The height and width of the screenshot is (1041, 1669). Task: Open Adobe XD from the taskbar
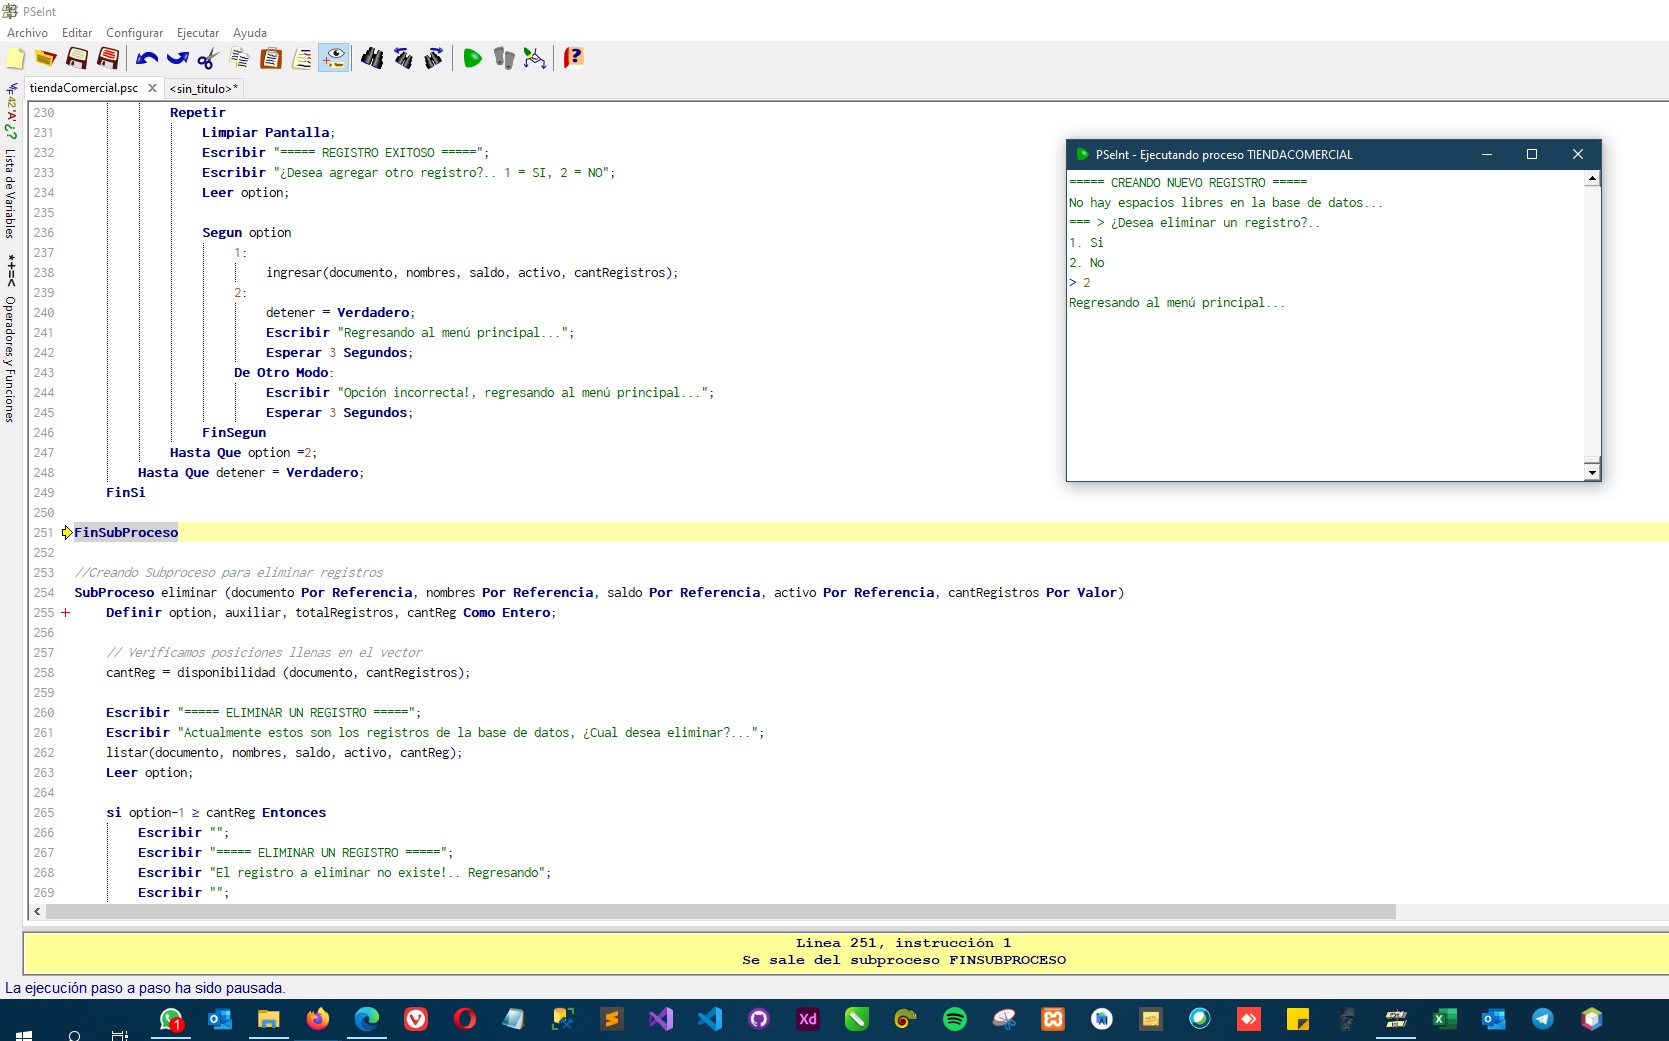808,1019
